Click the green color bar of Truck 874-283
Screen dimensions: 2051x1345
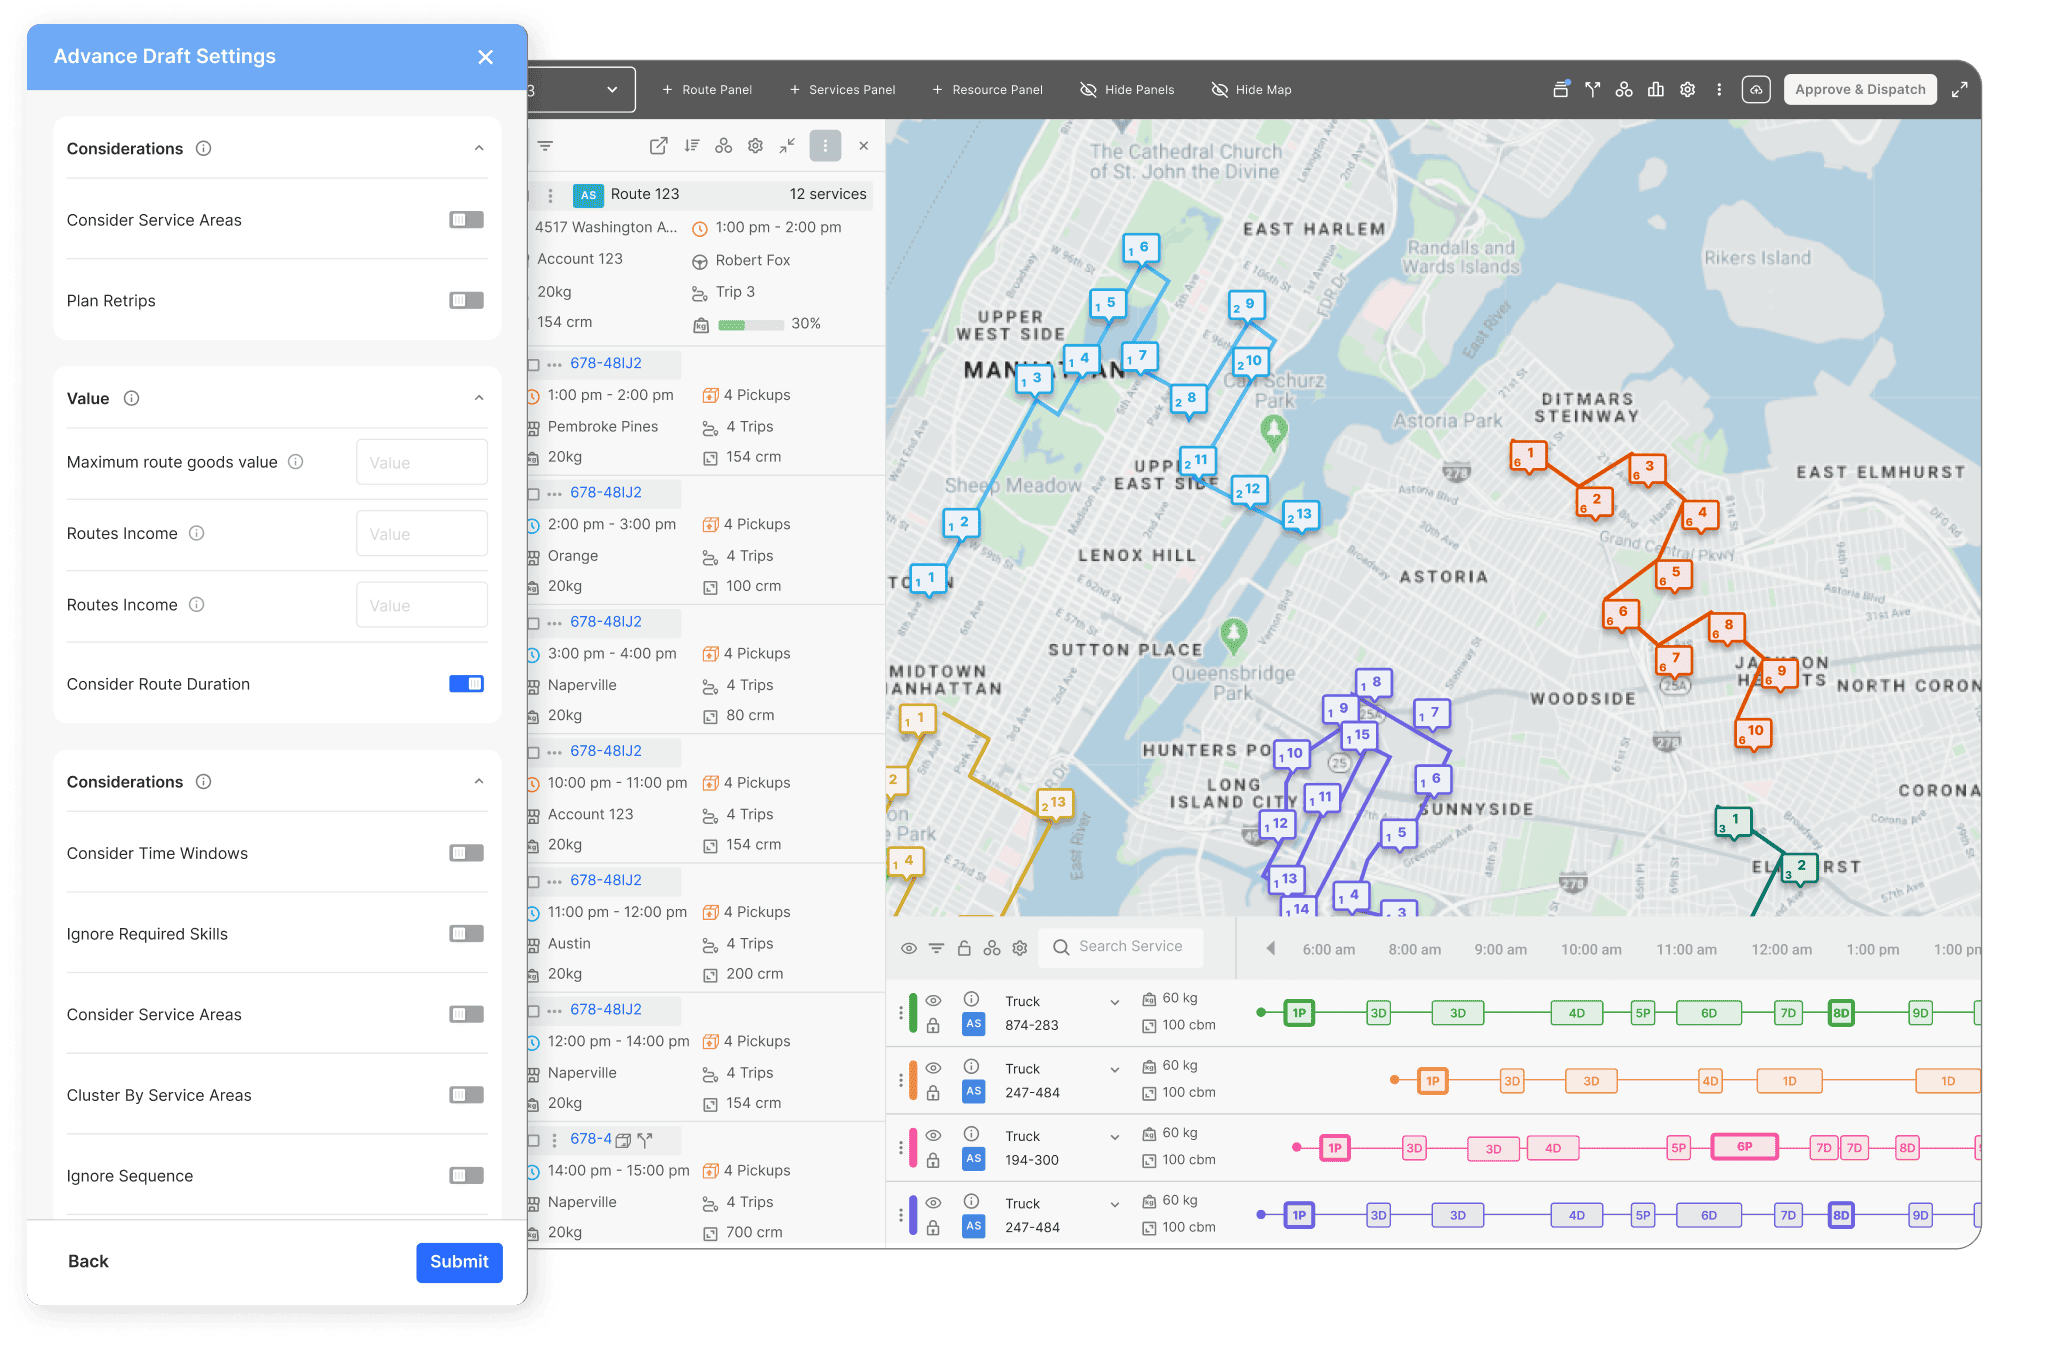pos(912,1013)
